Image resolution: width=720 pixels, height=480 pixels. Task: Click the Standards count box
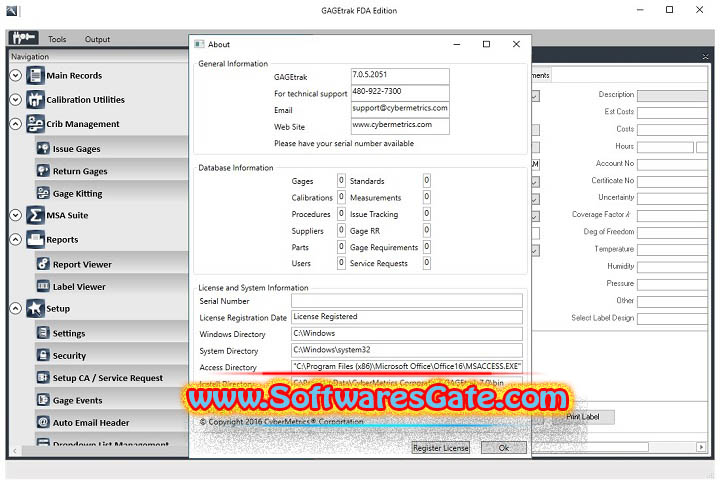point(427,181)
